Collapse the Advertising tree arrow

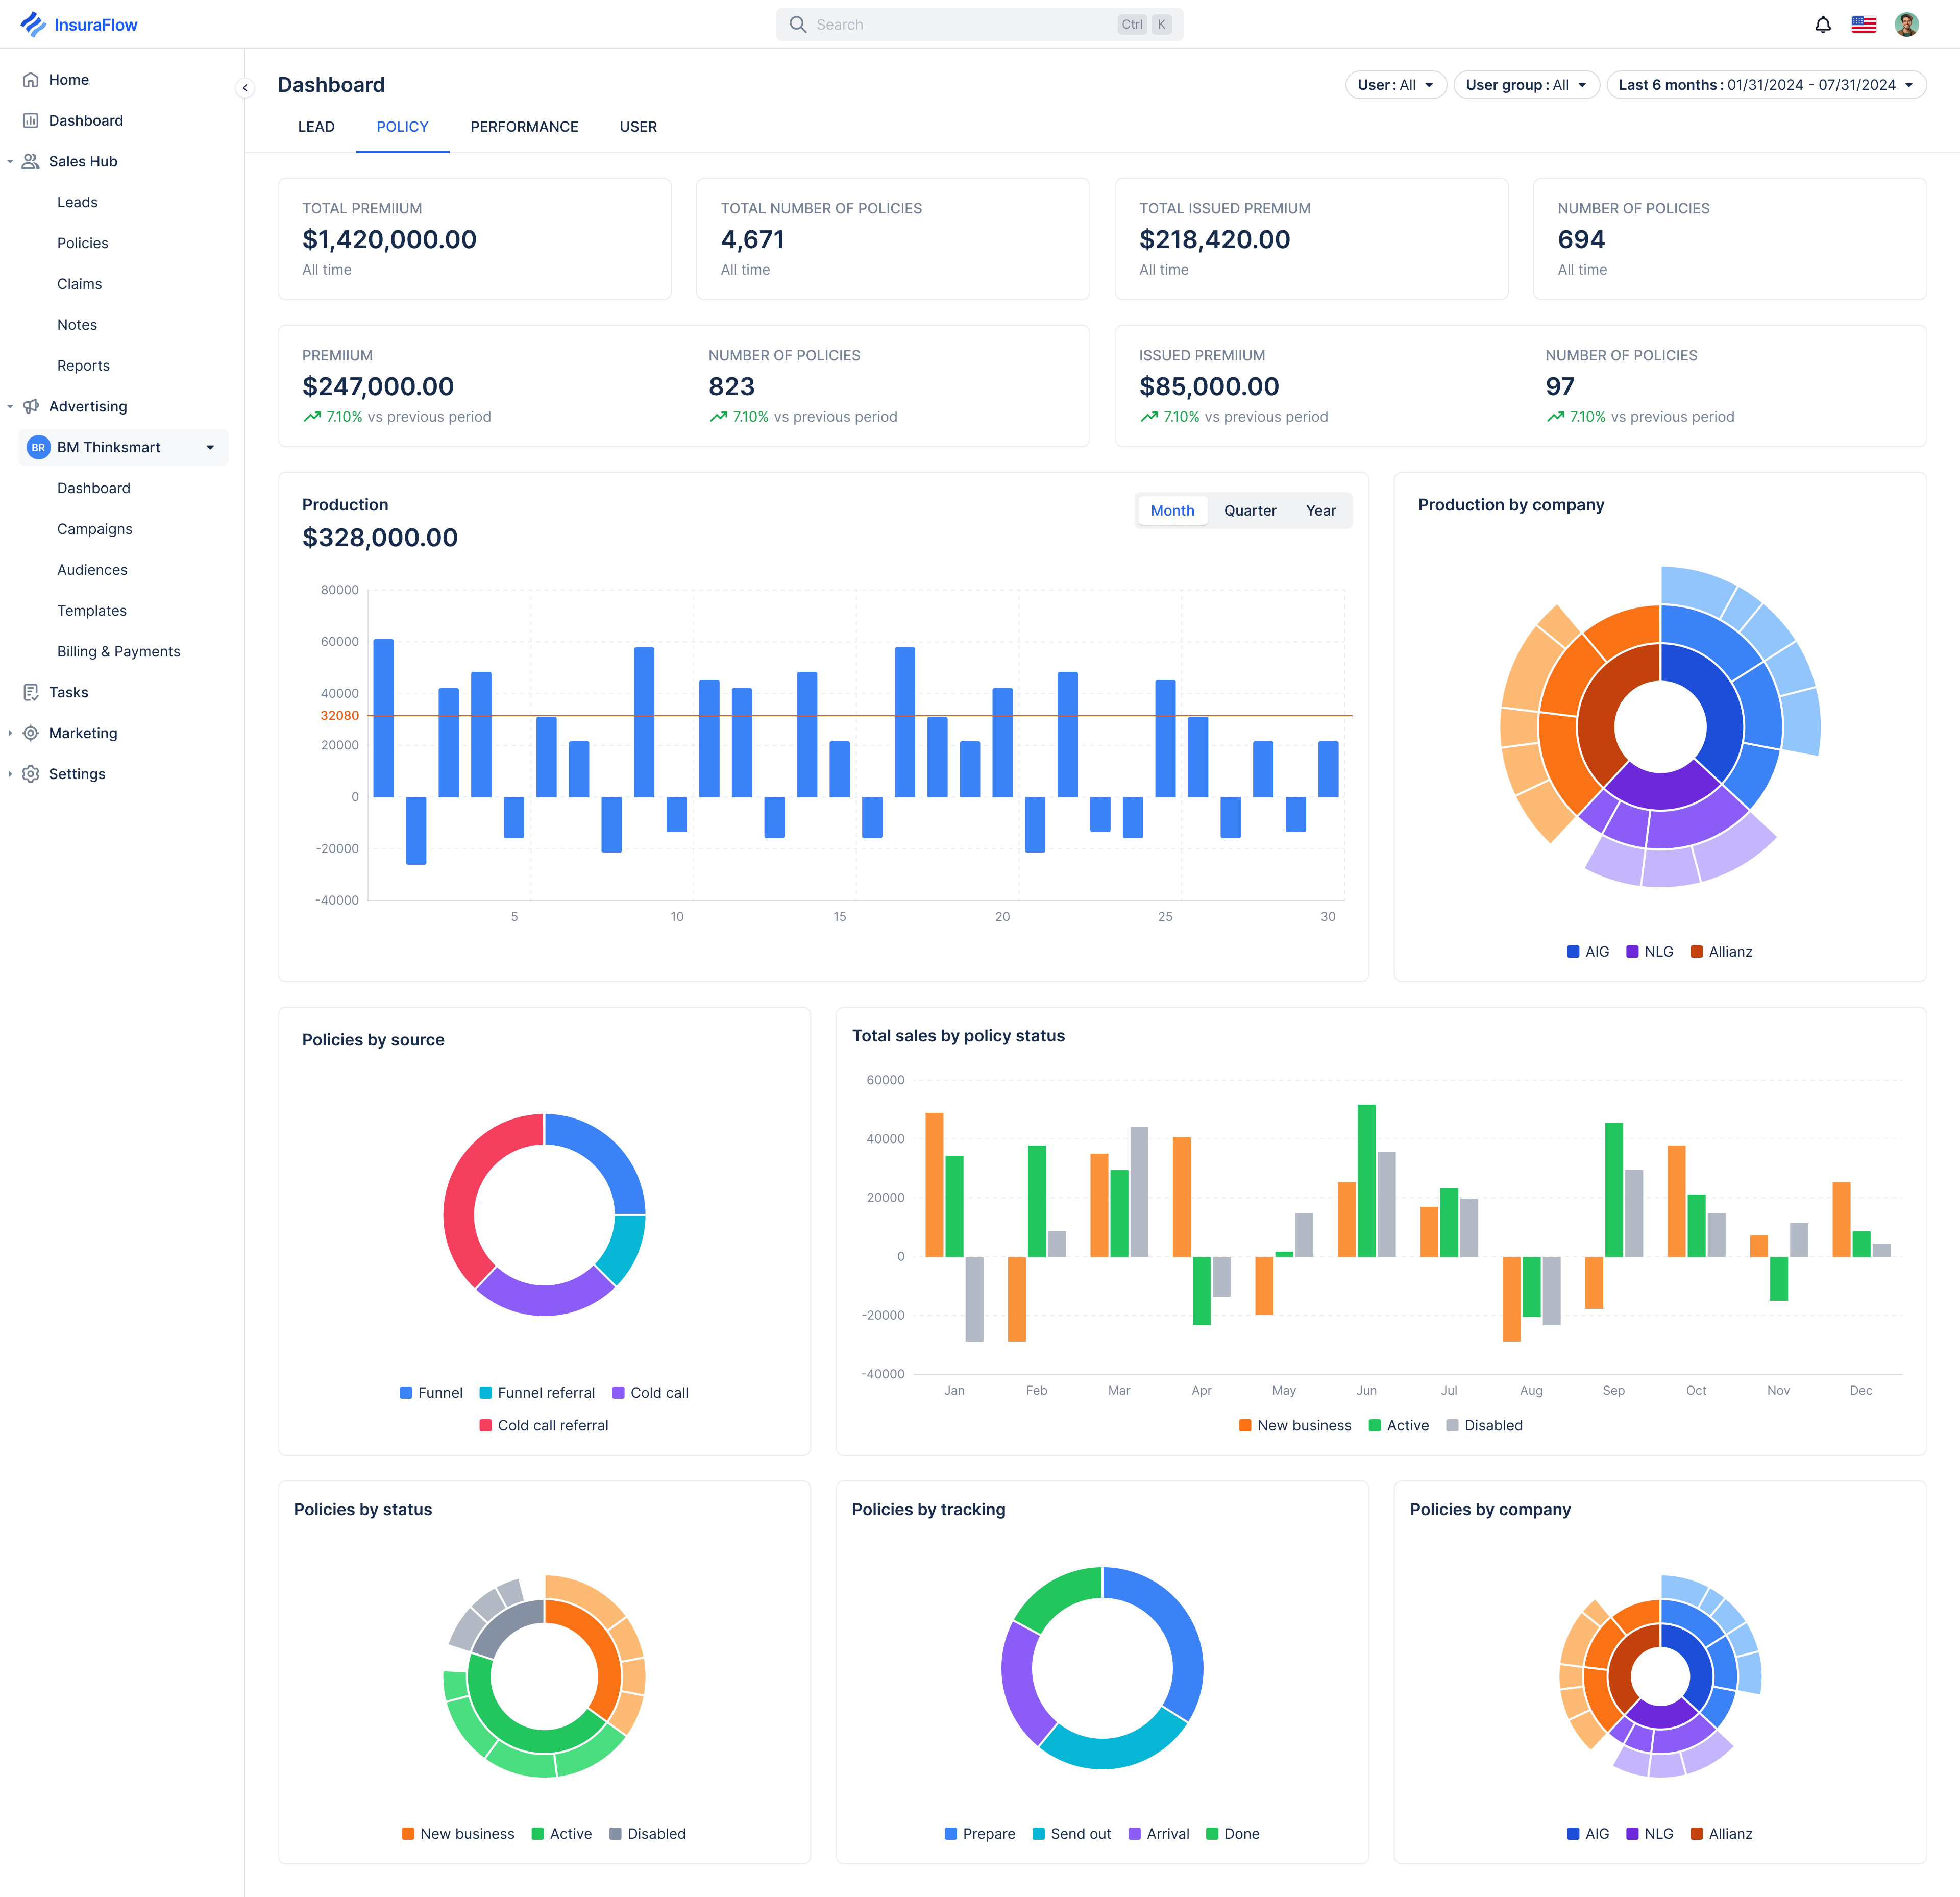coord(10,406)
